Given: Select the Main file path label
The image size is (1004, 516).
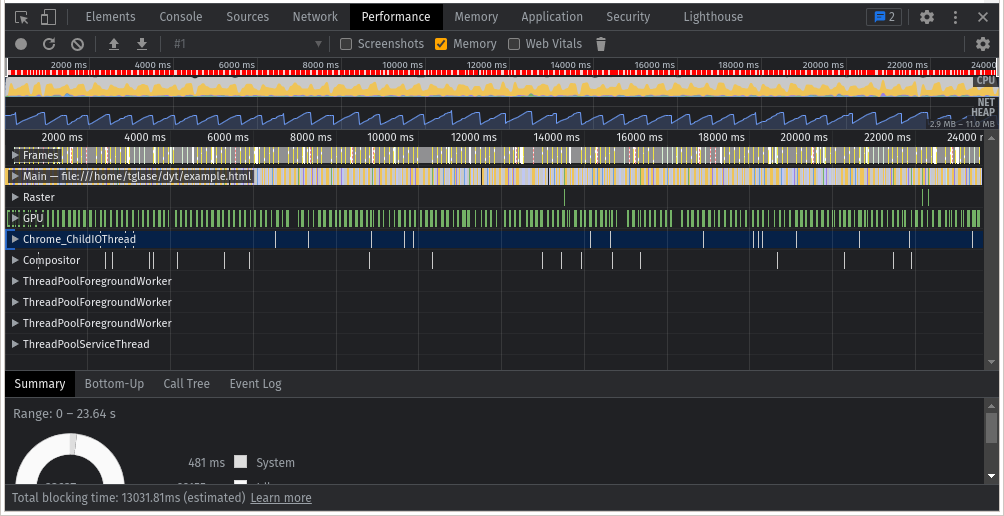Looking at the screenshot, I should pyautogui.click(x=138, y=176).
